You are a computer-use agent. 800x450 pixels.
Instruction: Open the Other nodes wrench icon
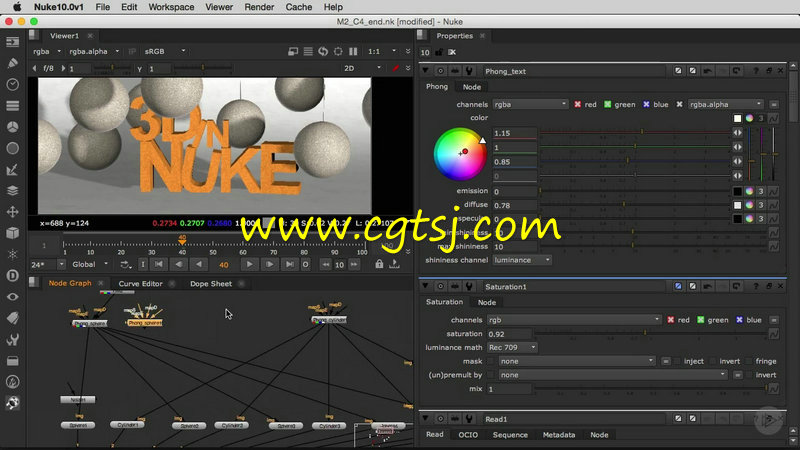13,339
